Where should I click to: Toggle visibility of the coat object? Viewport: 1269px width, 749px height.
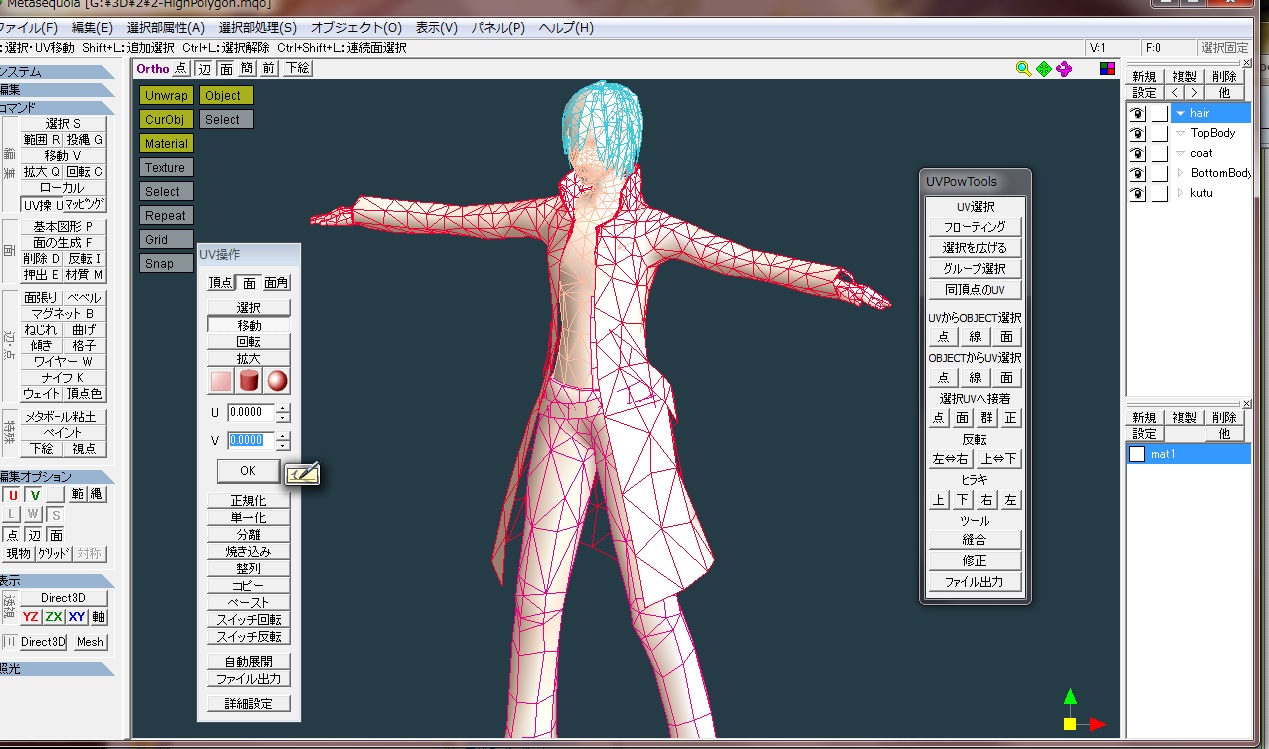1137,153
